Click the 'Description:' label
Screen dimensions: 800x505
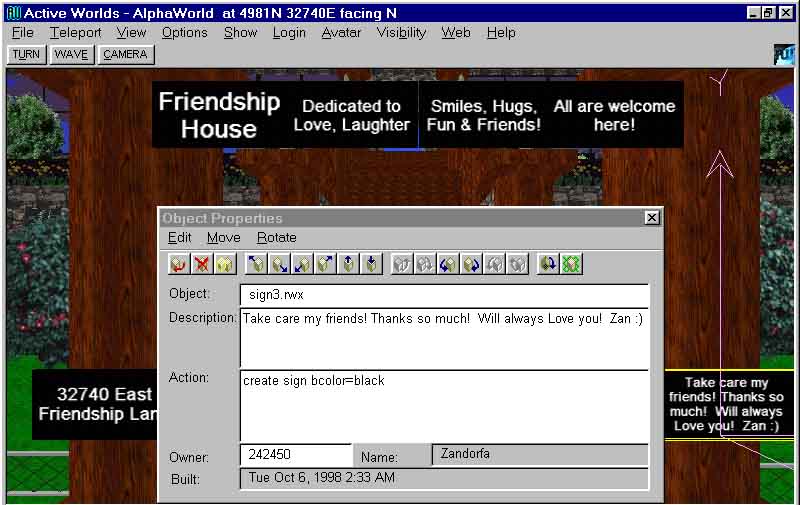(x=203, y=317)
